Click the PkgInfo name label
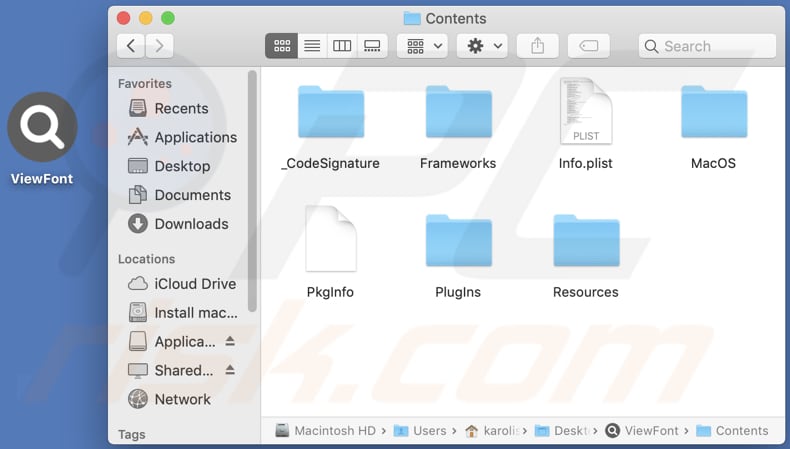 coord(331,292)
